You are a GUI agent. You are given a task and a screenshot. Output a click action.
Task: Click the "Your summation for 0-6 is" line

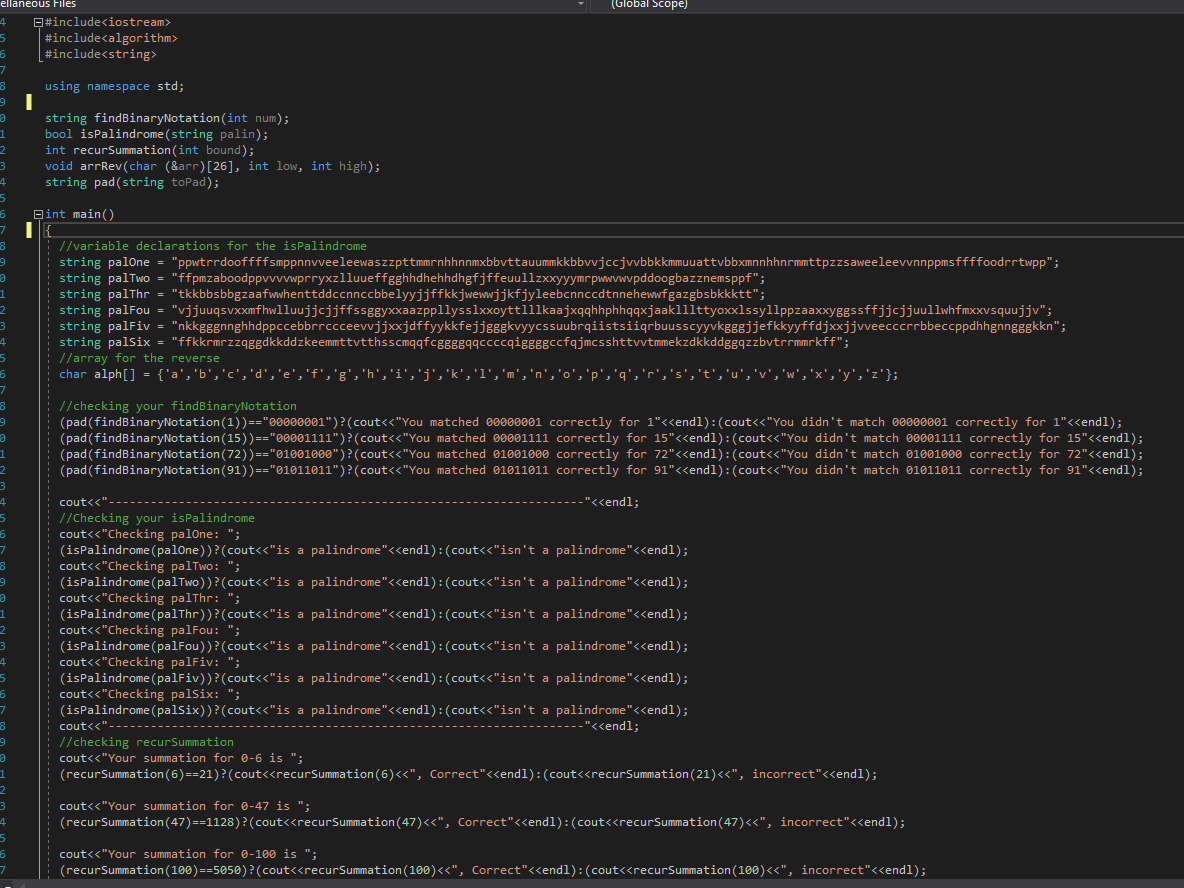[181, 758]
